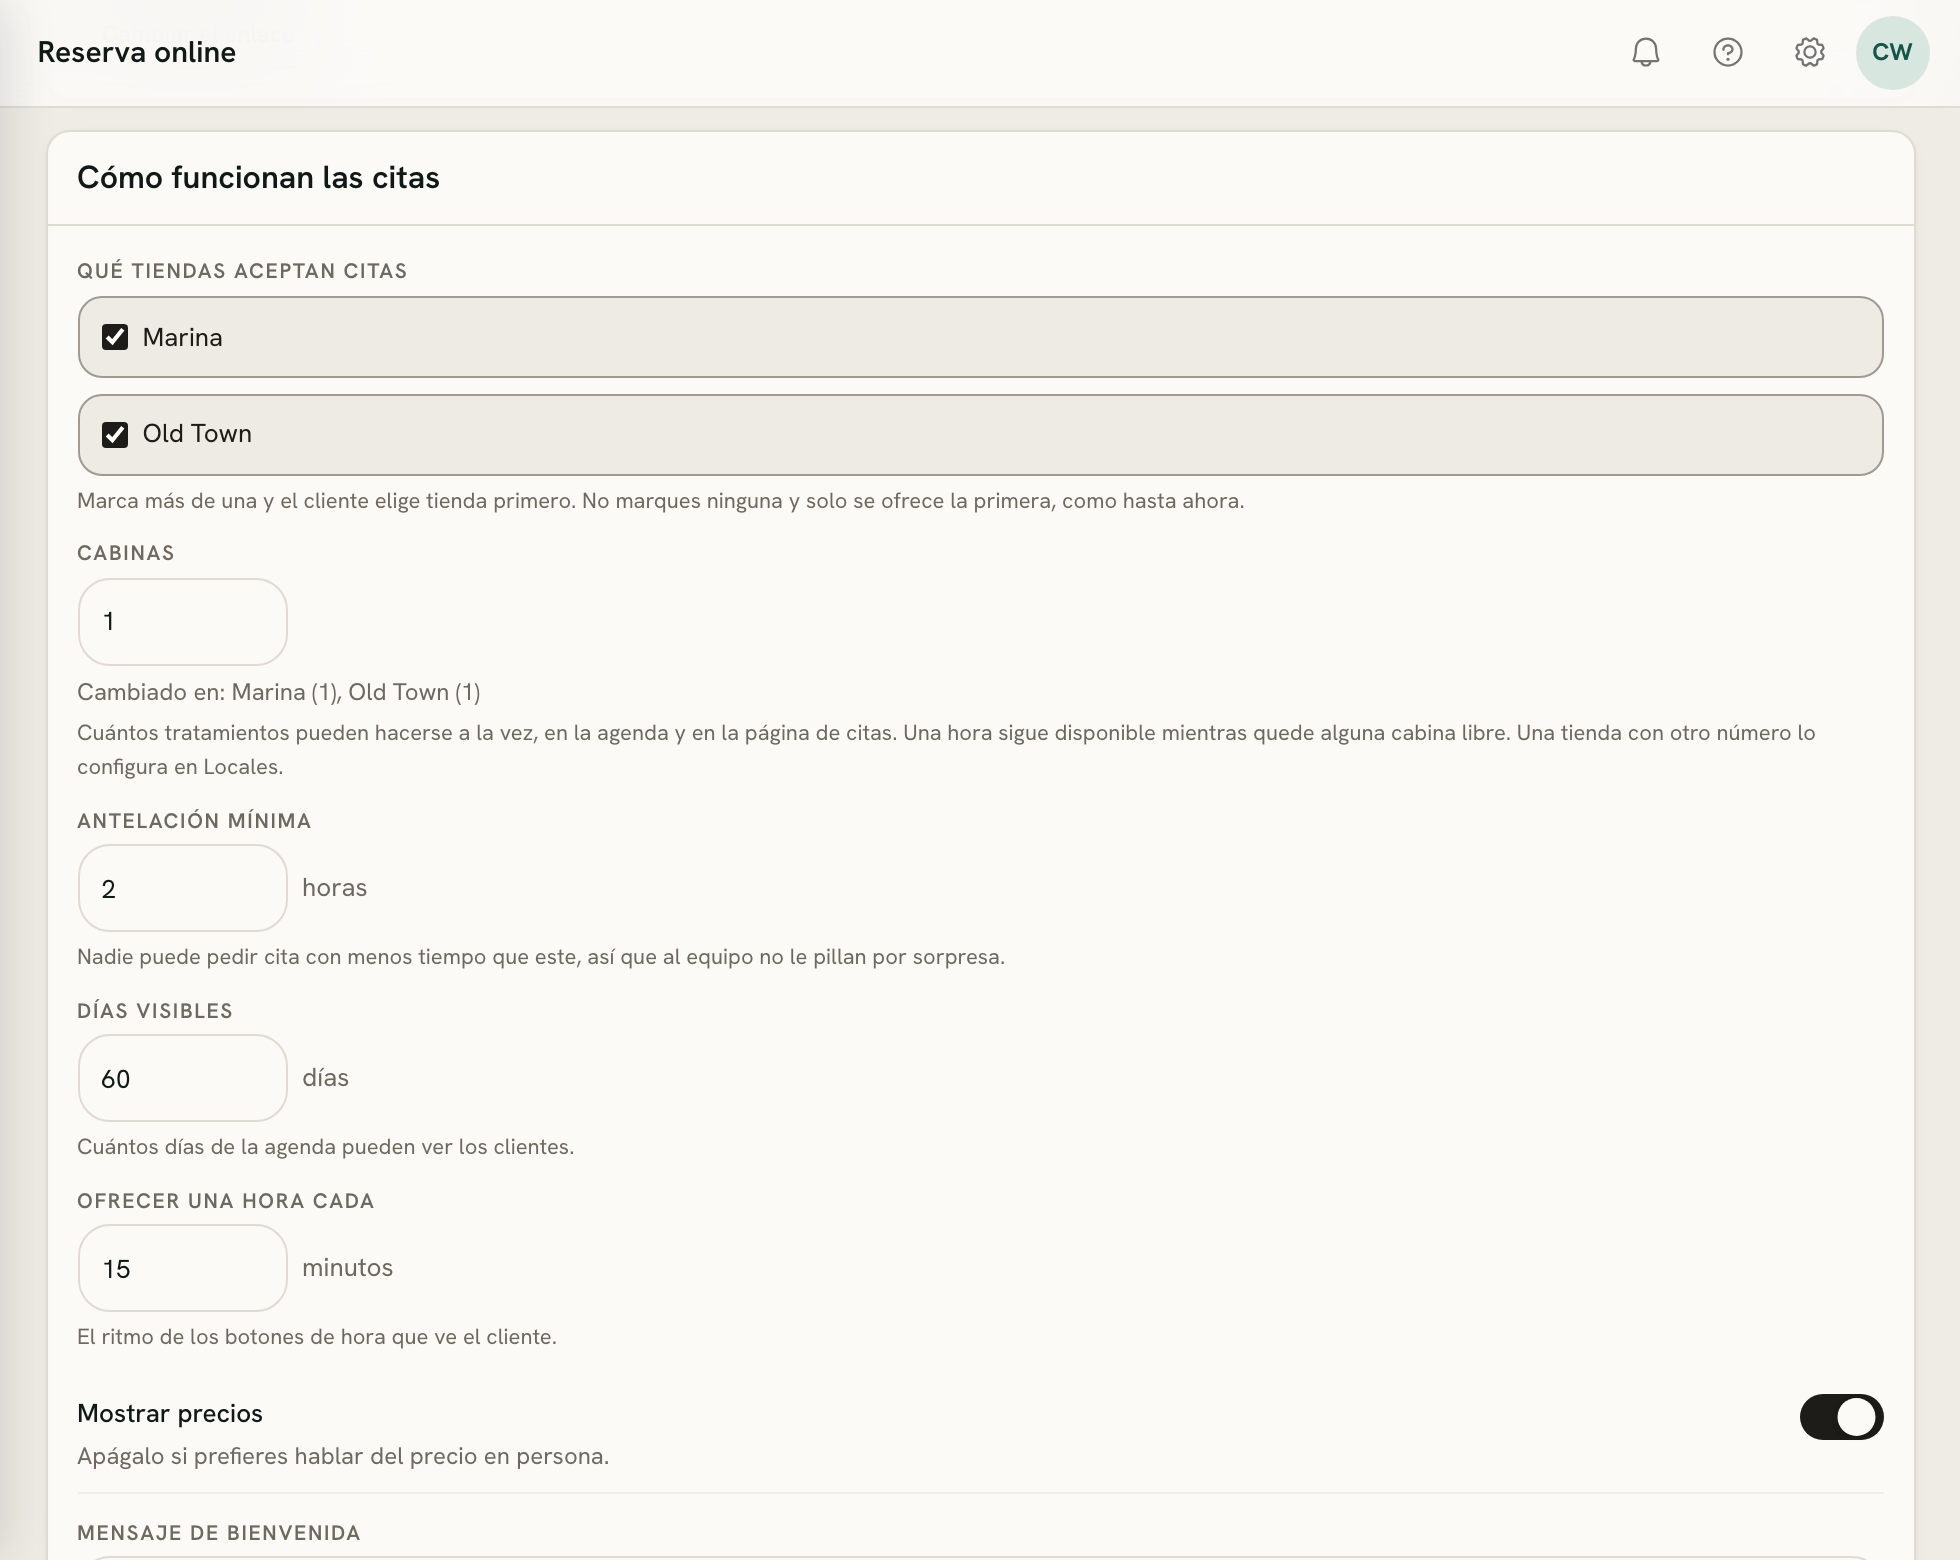The height and width of the screenshot is (1560, 1960).
Task: Click the 'Marca más de una' helper text
Action: coord(661,501)
